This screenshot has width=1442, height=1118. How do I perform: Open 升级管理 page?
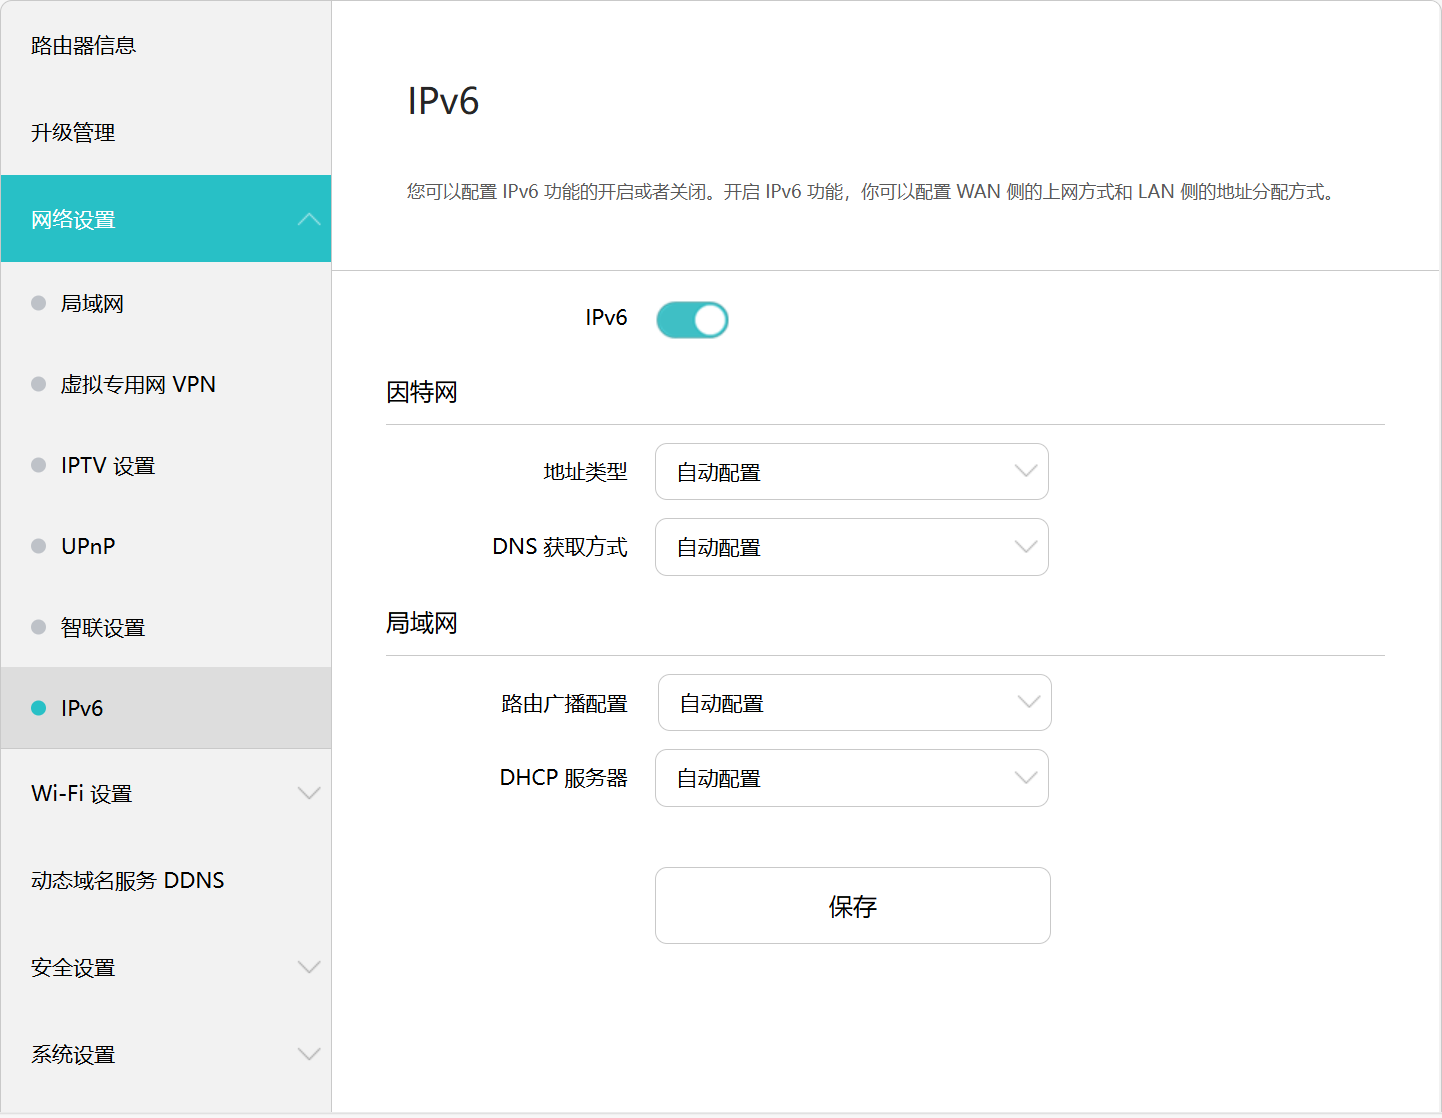tap(166, 132)
